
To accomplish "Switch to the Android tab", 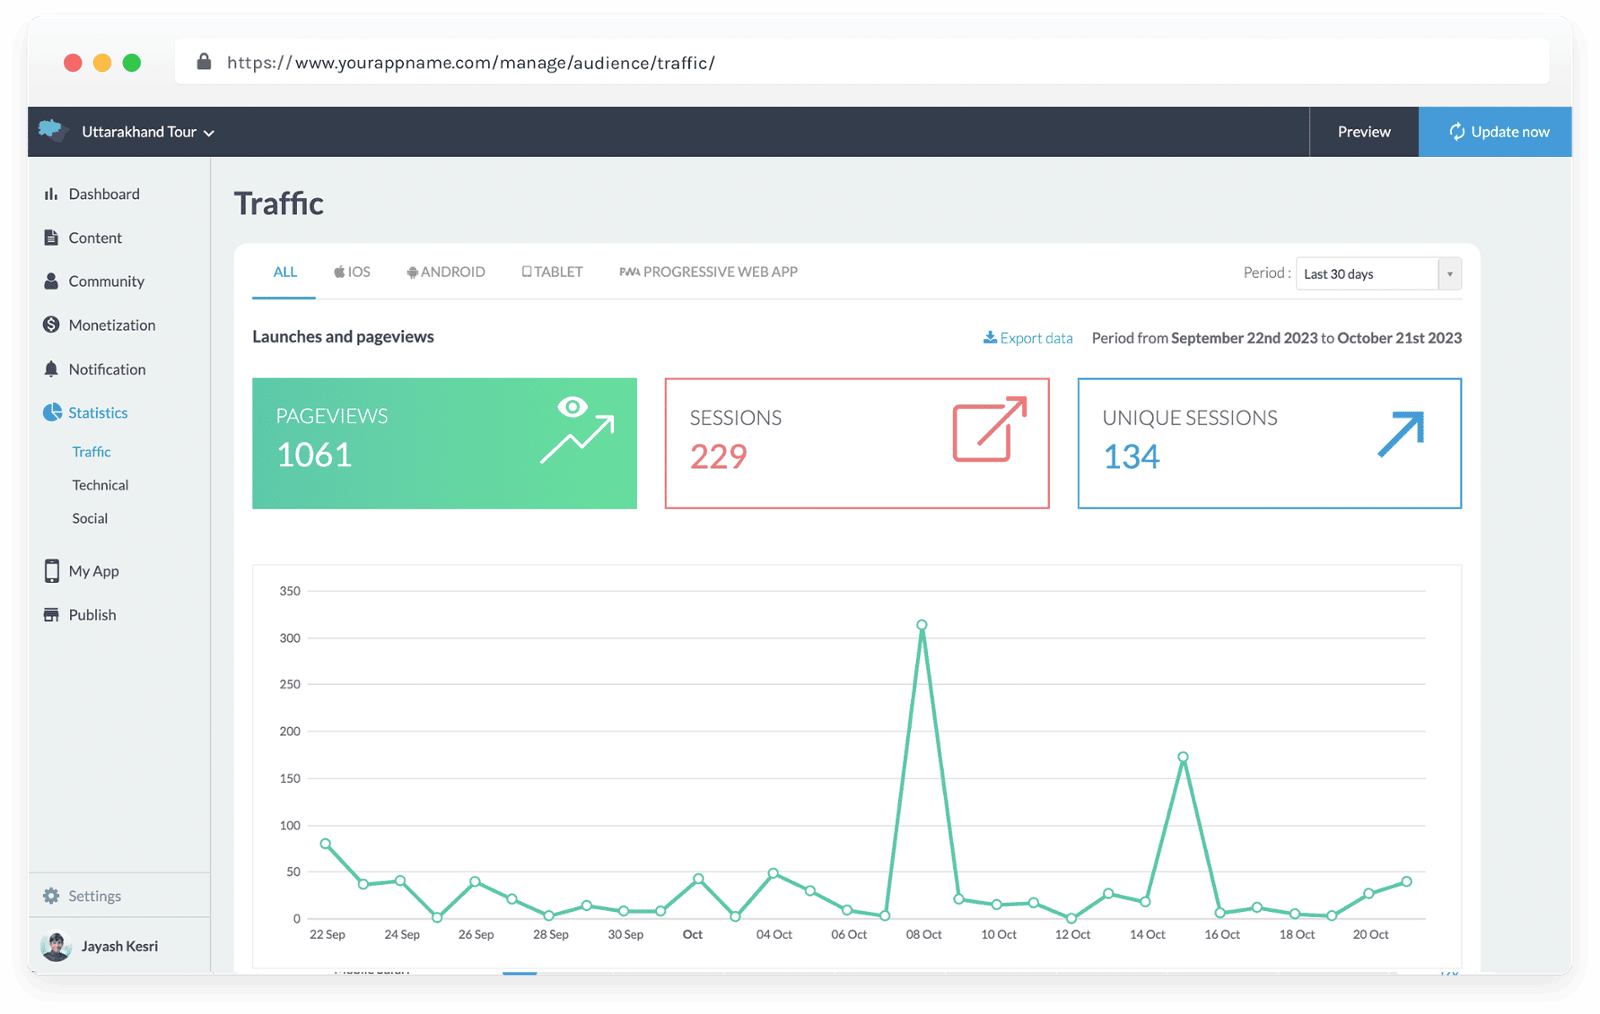I will coord(446,272).
